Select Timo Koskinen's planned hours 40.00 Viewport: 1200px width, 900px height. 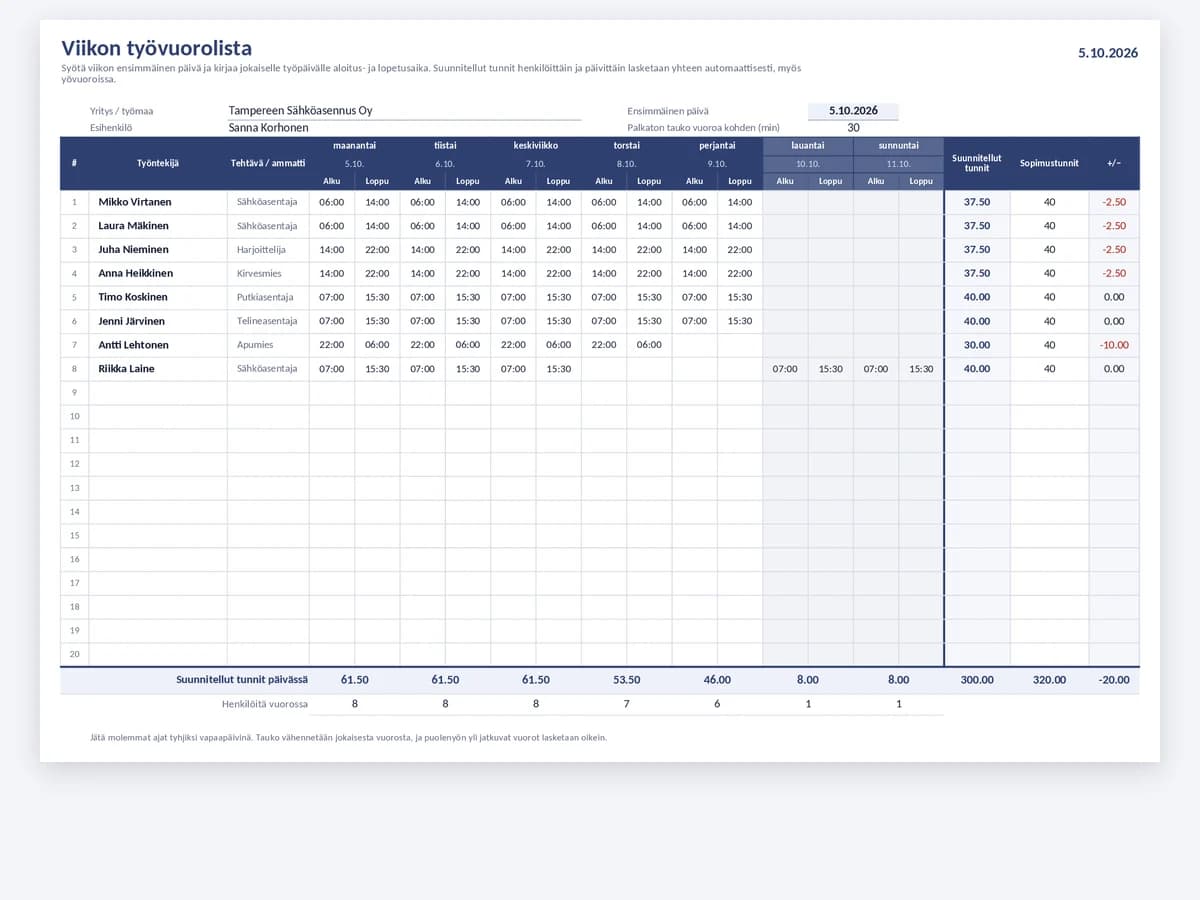coord(977,297)
